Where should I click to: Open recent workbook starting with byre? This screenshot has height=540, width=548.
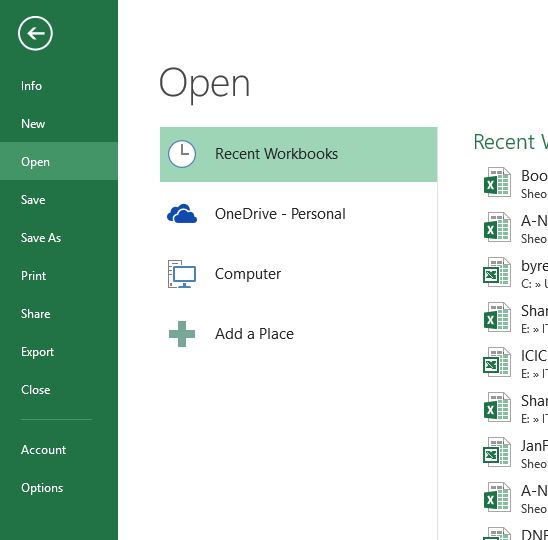tap(514, 274)
